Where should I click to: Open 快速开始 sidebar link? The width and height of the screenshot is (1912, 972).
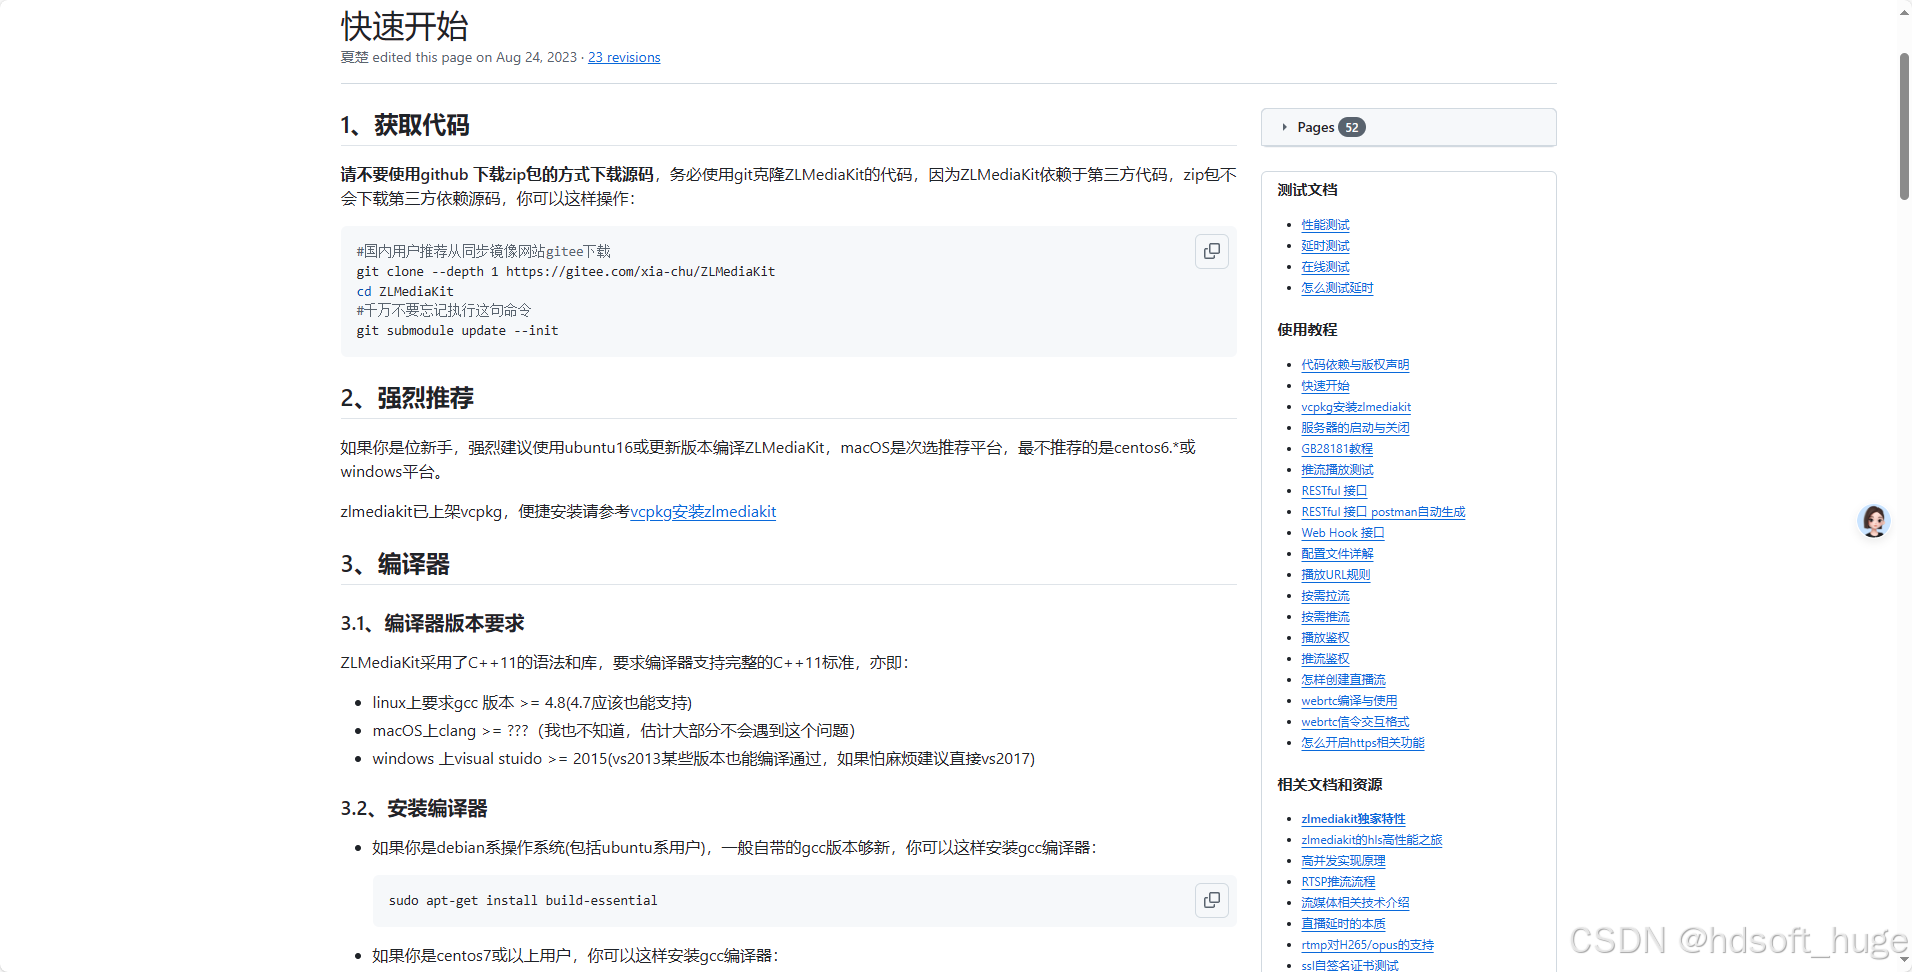pyautogui.click(x=1325, y=386)
